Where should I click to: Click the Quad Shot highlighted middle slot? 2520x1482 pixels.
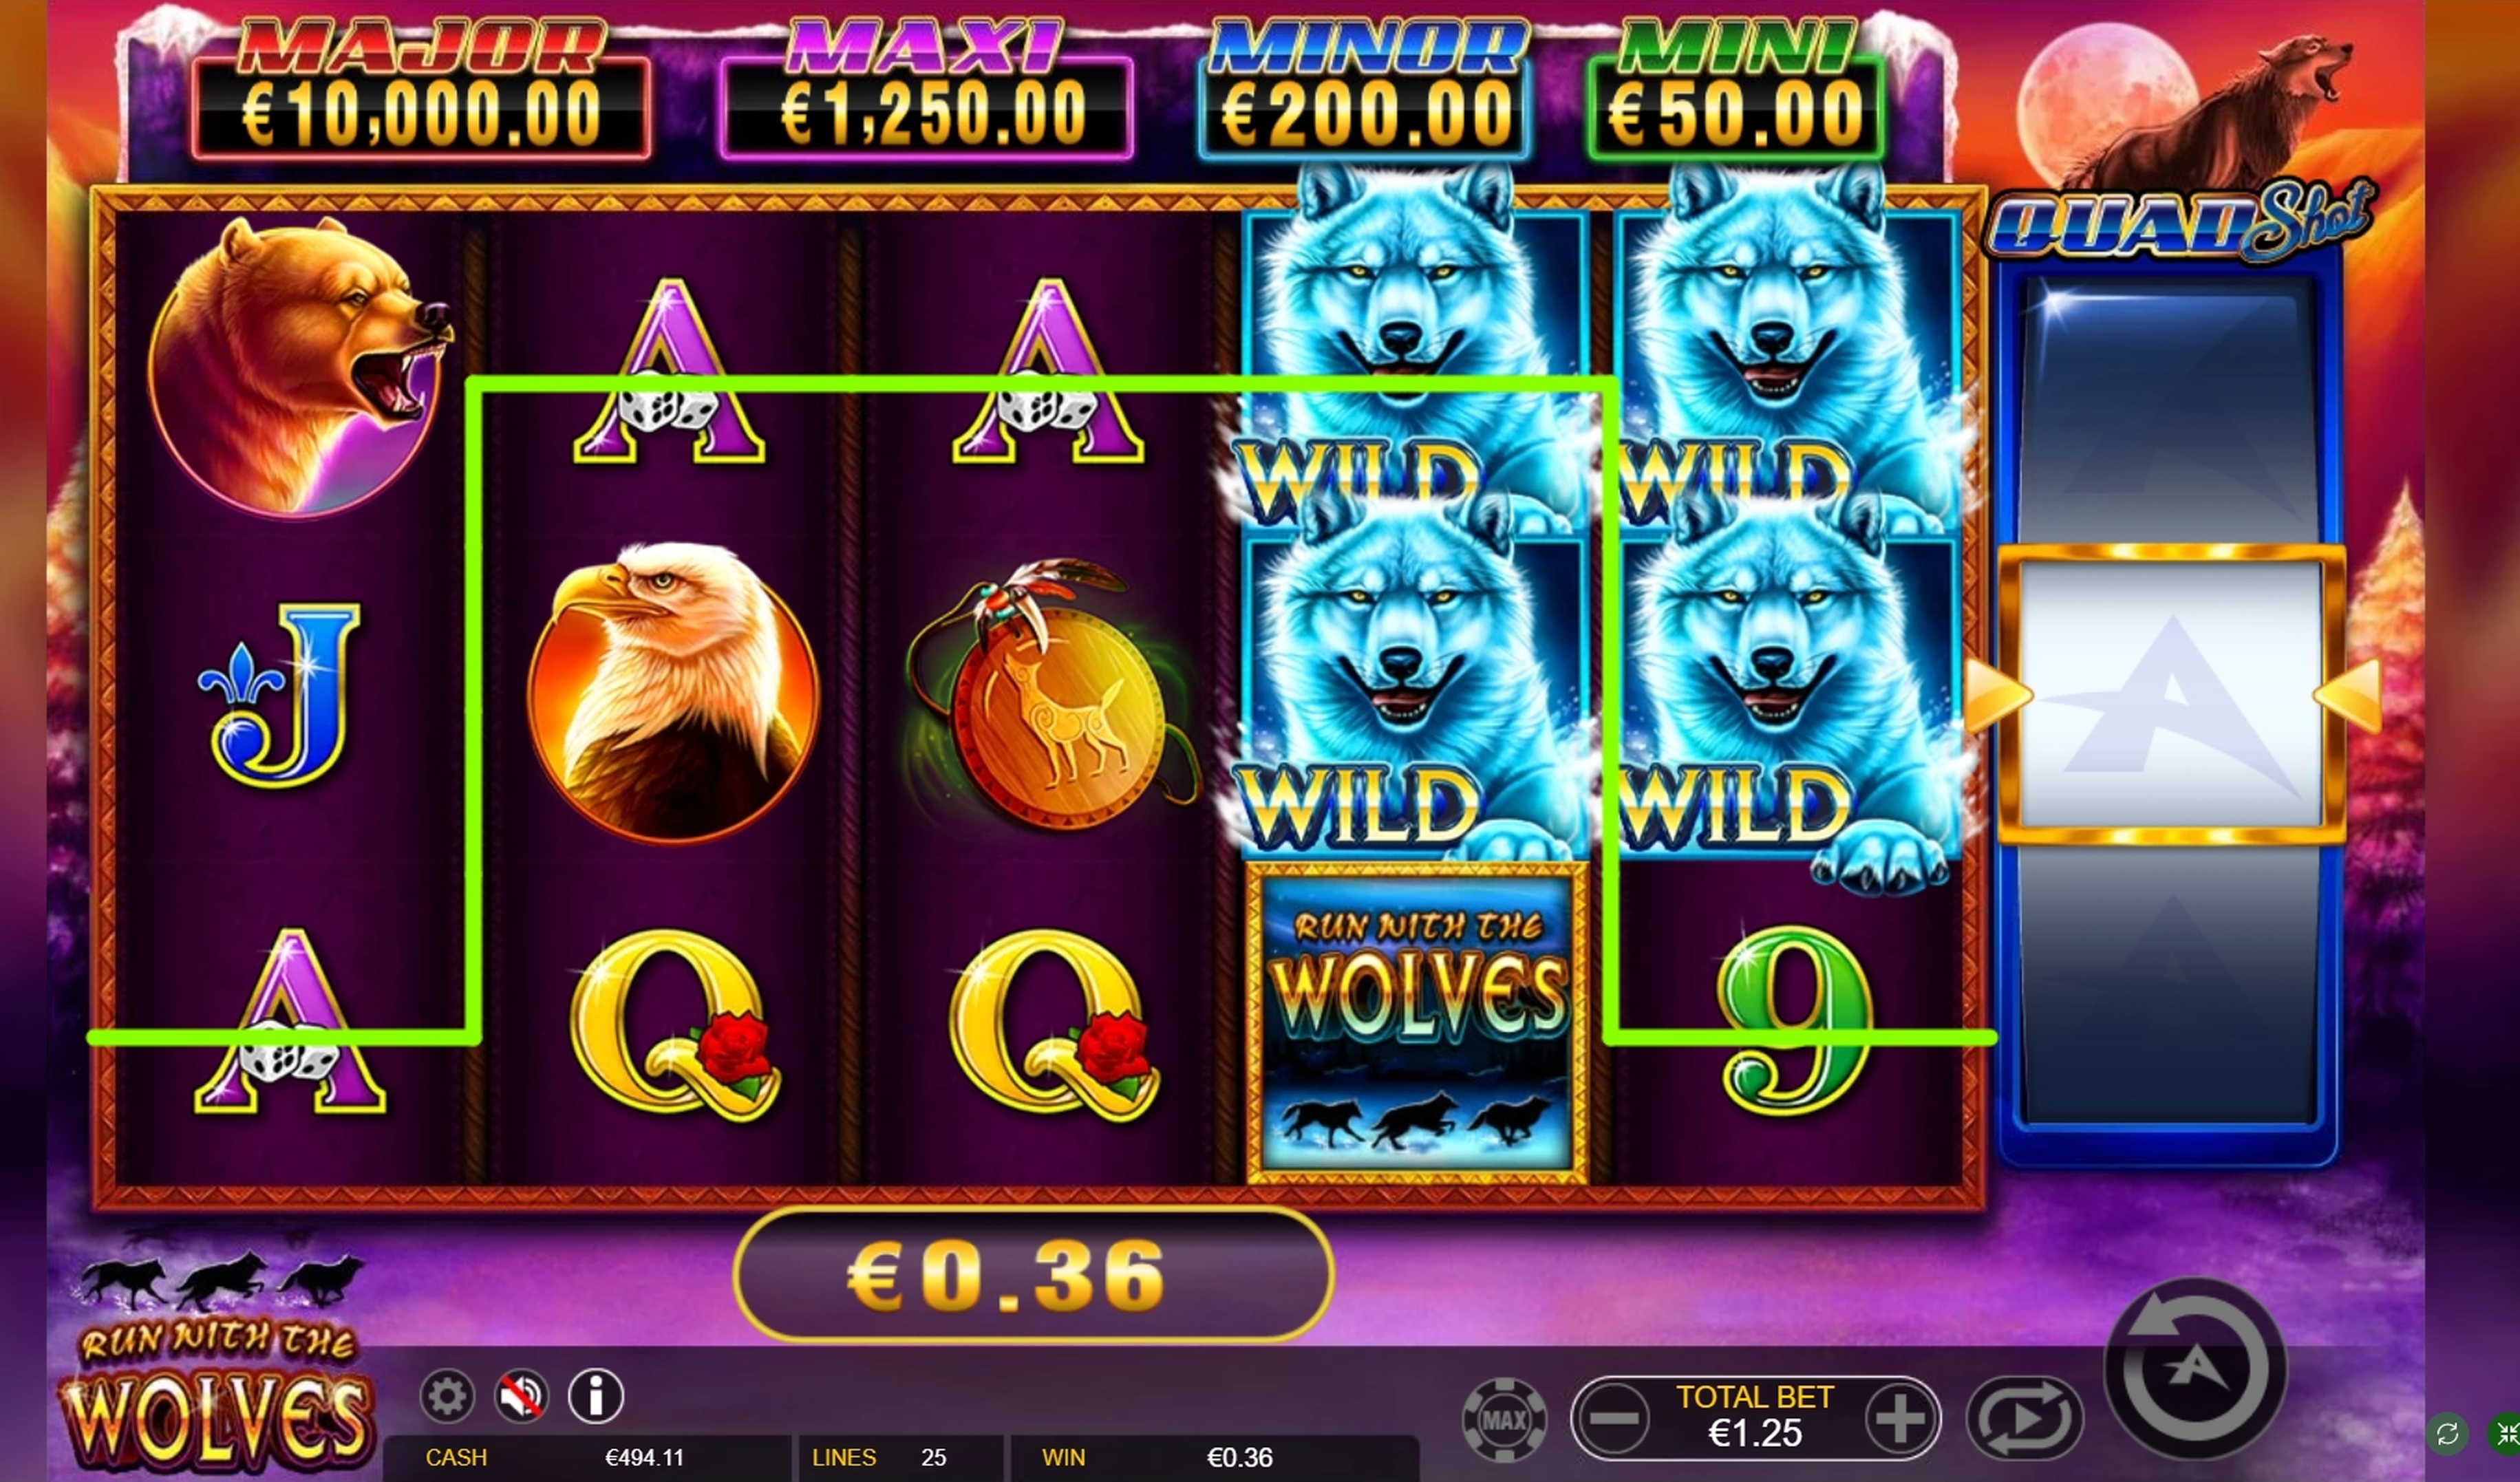point(2171,694)
